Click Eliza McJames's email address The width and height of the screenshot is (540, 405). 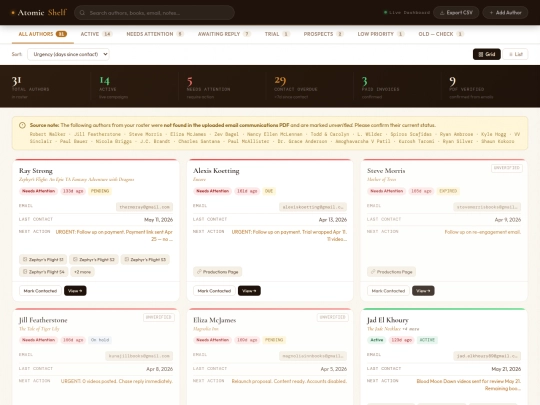[x=313, y=356]
